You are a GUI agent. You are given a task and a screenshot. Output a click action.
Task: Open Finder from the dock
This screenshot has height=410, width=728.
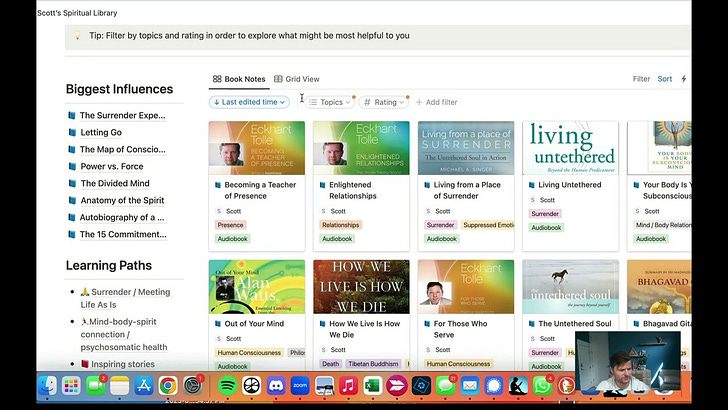(47, 385)
